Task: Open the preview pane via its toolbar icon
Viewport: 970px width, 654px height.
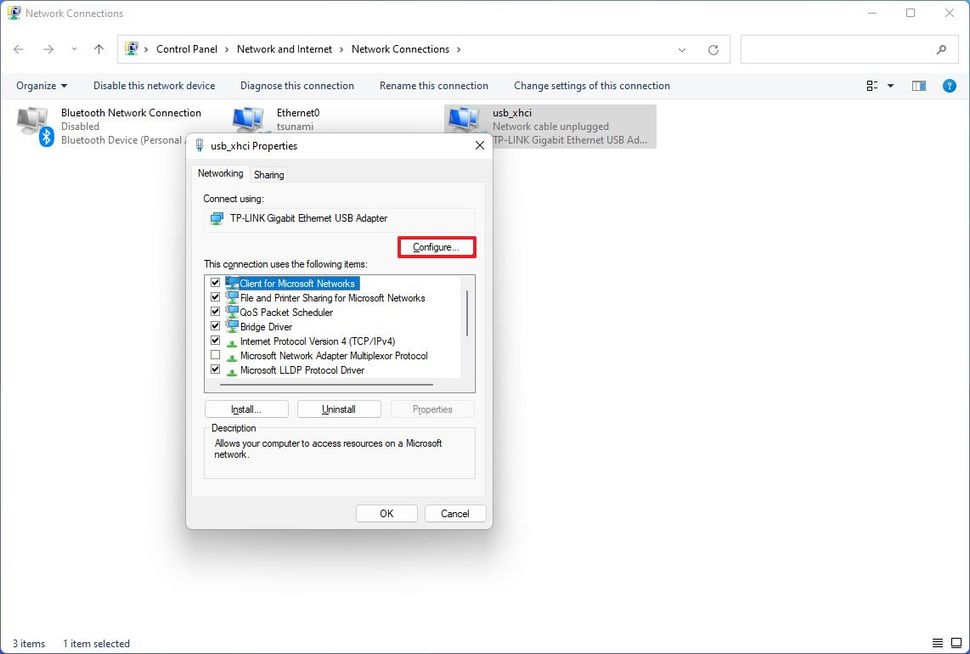Action: 918,86
